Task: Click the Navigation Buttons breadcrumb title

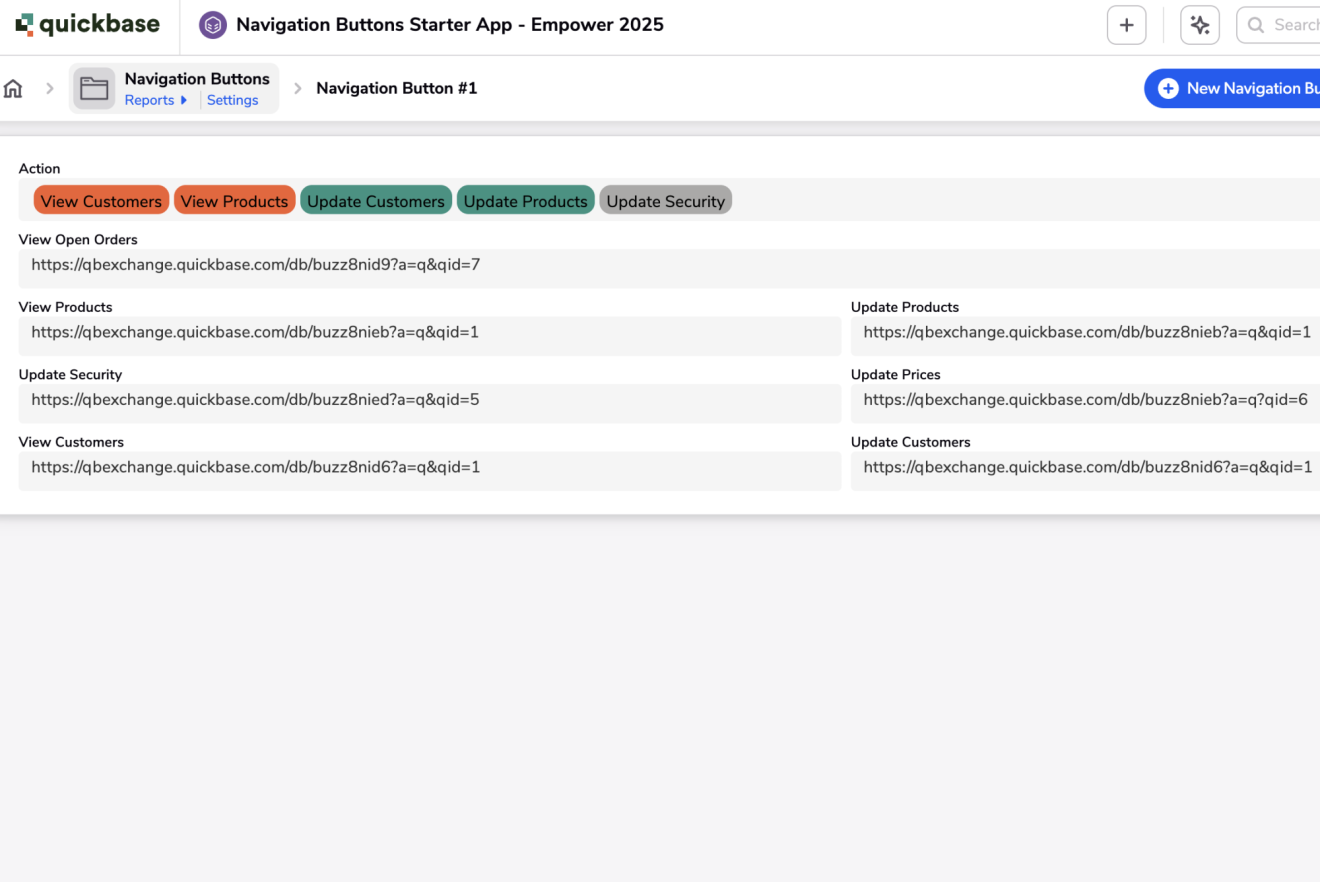Action: (197, 78)
